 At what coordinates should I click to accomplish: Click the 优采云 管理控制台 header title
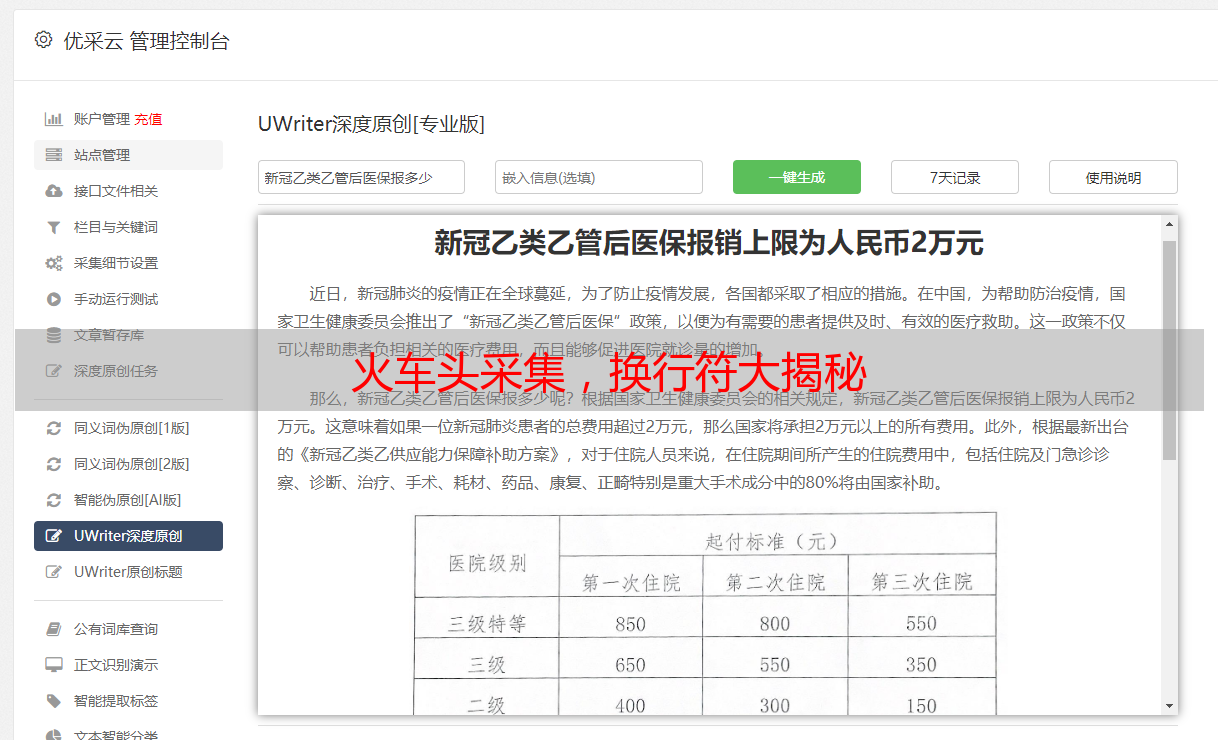click(x=146, y=41)
